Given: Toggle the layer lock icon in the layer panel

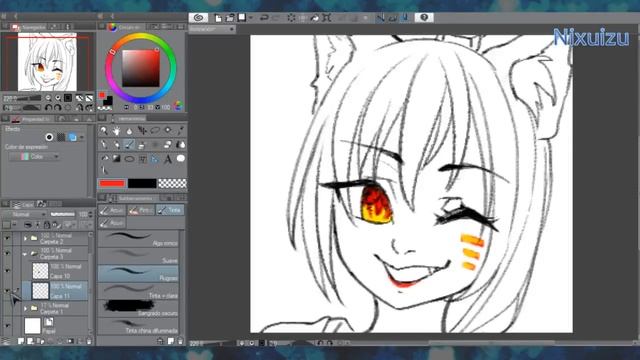Looking at the screenshot, I should point(47,225).
